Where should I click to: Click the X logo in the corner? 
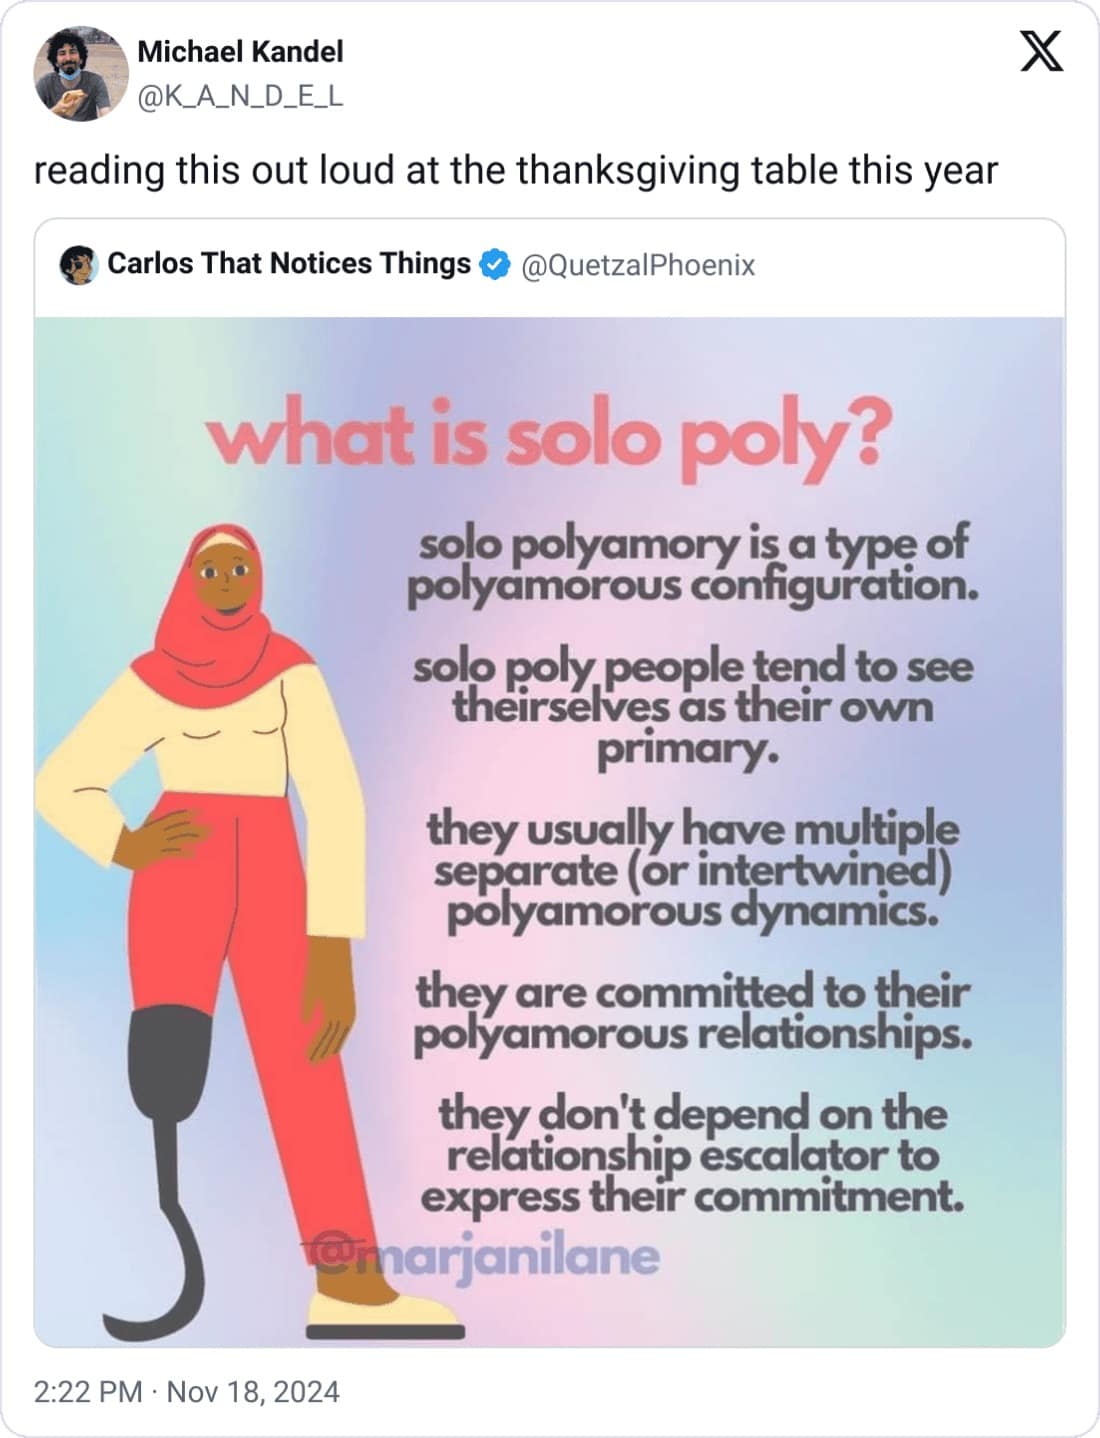pyautogui.click(x=1041, y=53)
